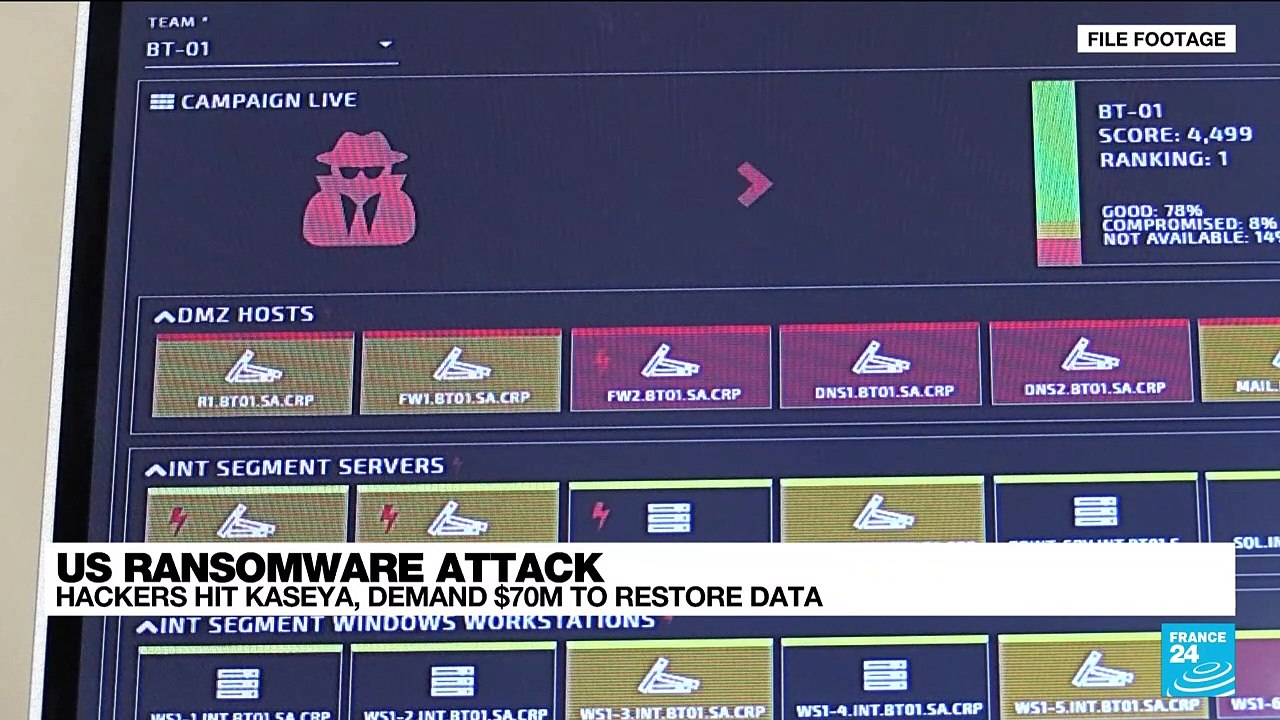Screen dimensions: 1280x720
Task: Click lightning bolt on FW2.BT01.SA.CRP tile
Action: tap(602, 360)
